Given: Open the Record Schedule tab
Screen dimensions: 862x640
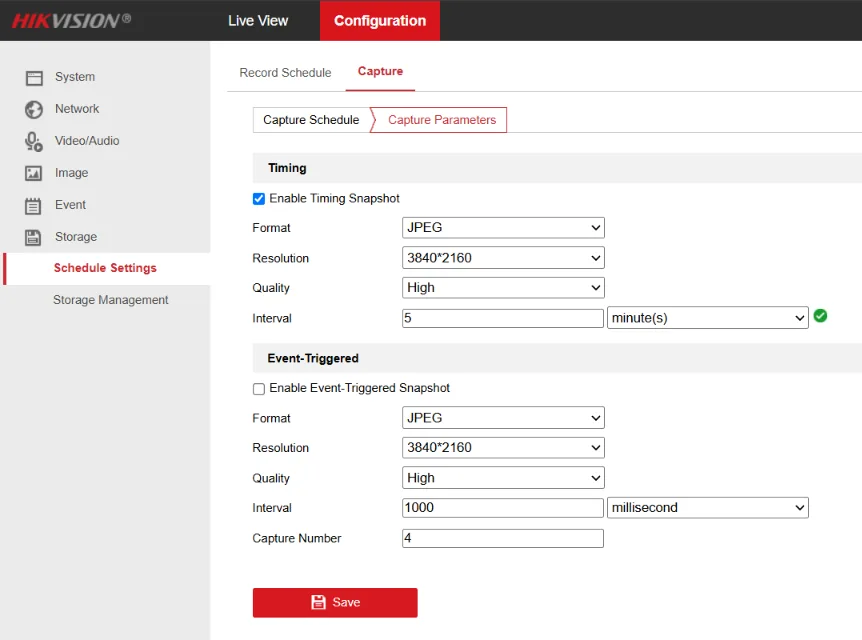Looking at the screenshot, I should pyautogui.click(x=285, y=73).
